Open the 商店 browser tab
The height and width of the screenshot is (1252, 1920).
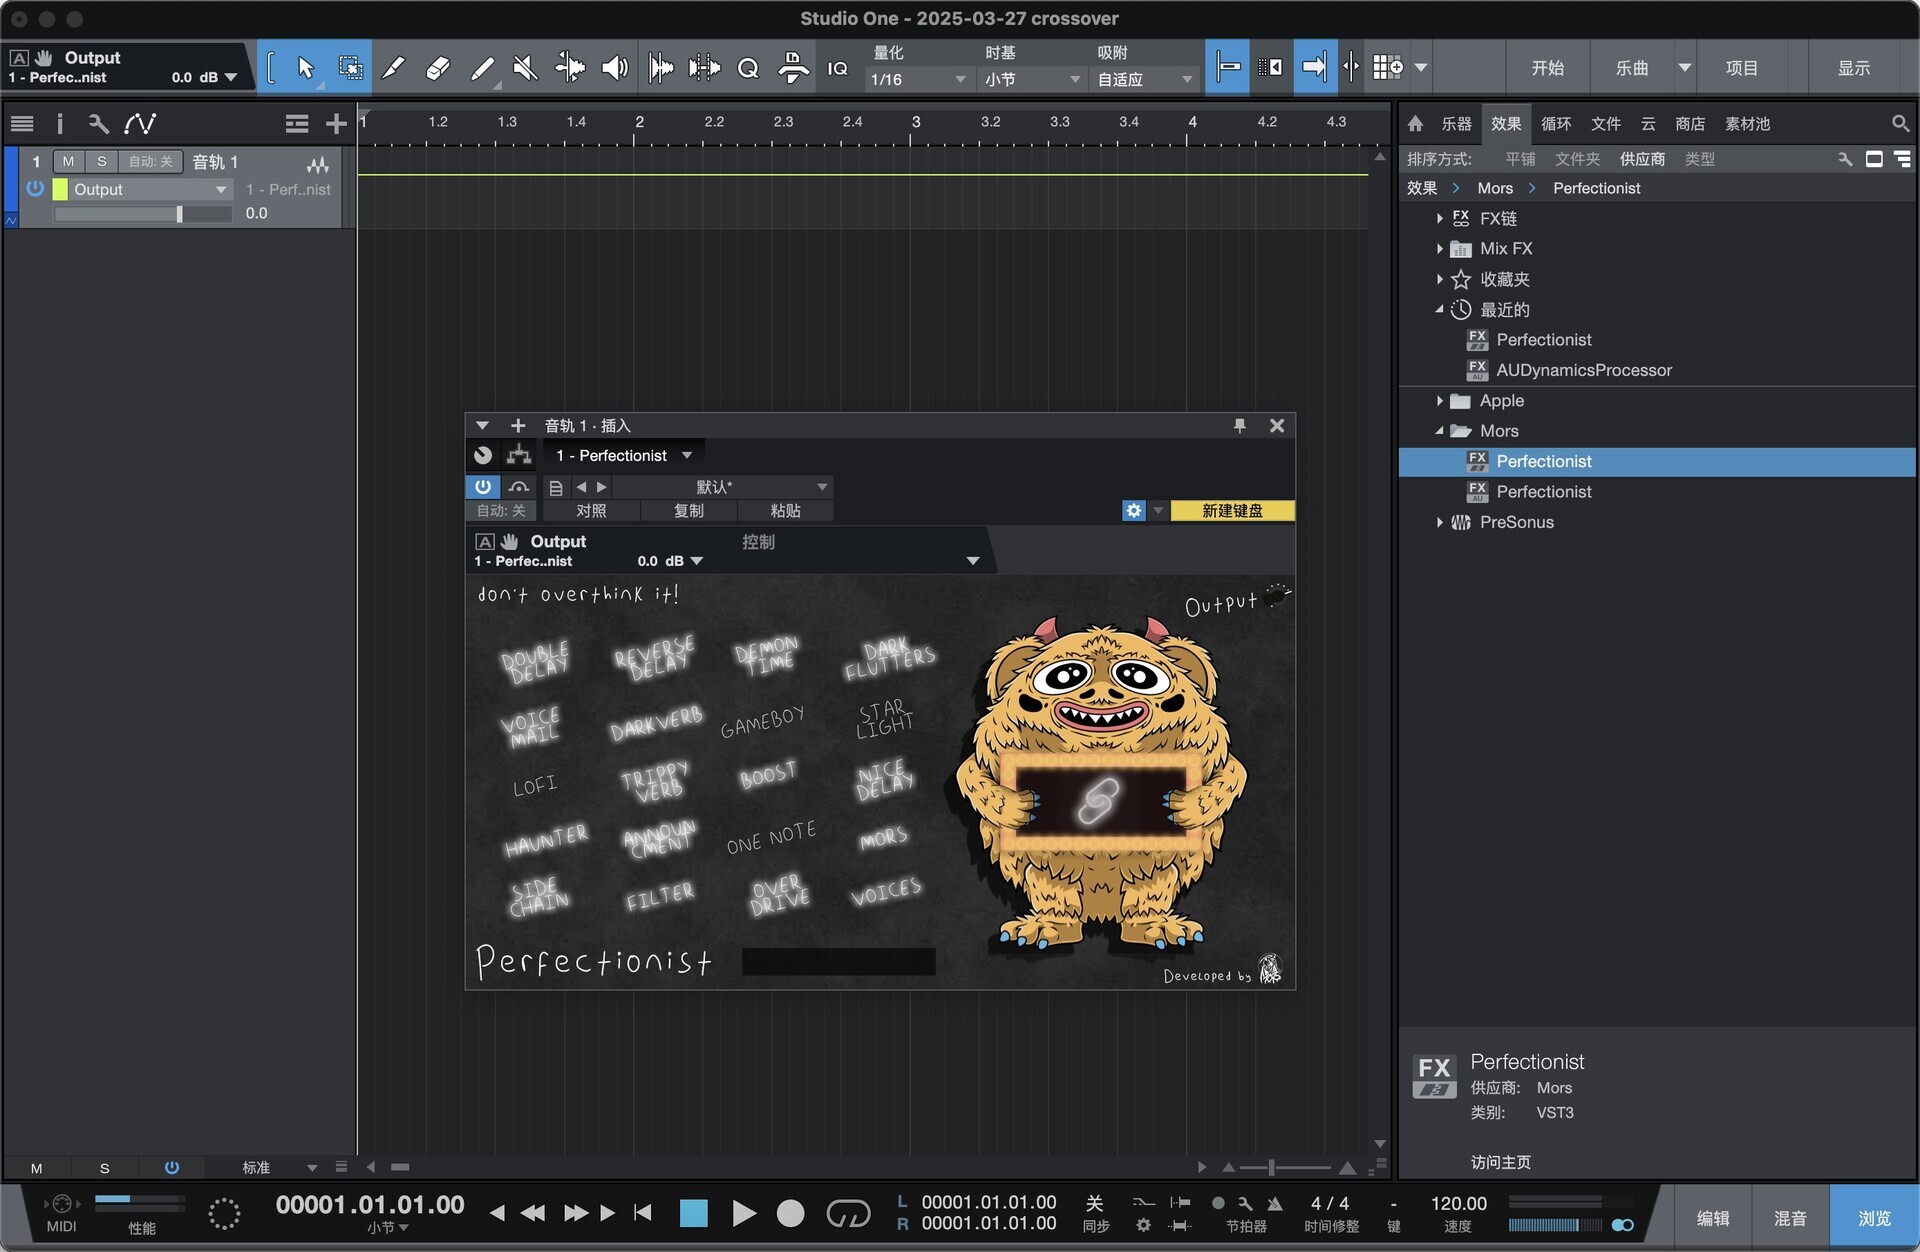click(x=1690, y=123)
